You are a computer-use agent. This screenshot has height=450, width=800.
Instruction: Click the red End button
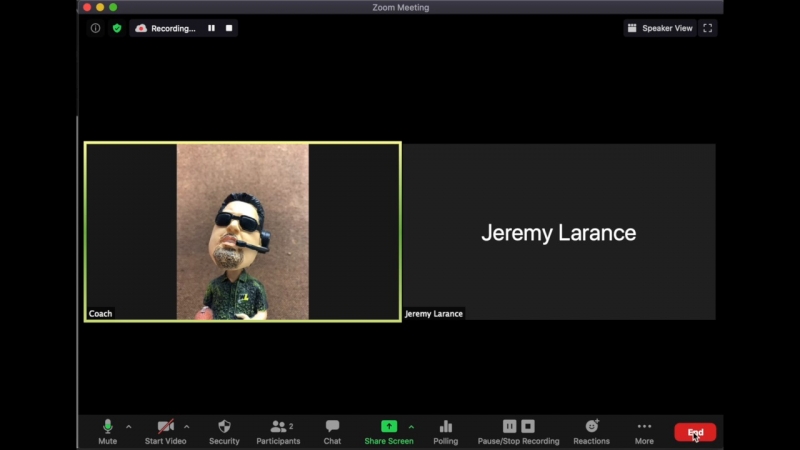pyautogui.click(x=695, y=432)
